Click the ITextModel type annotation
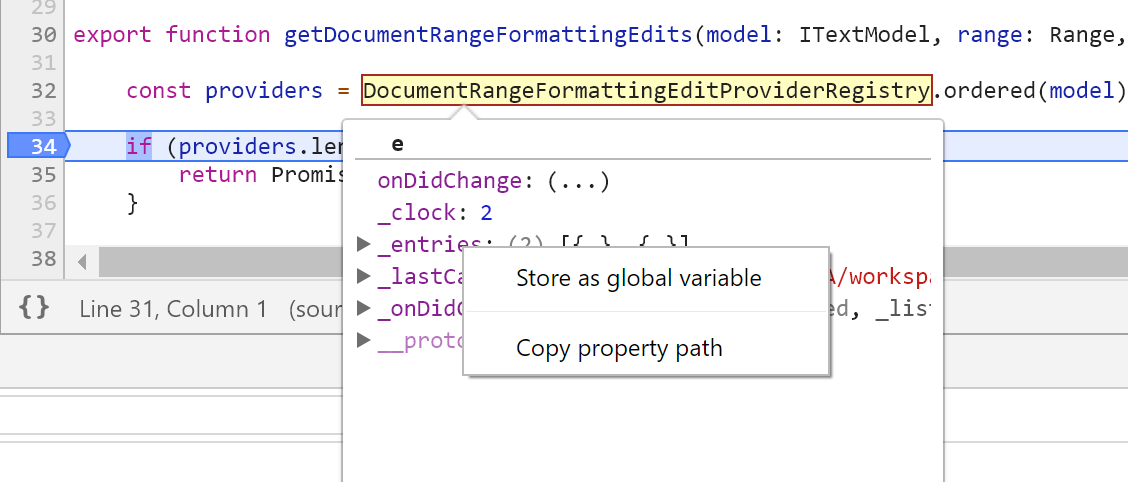 865,35
